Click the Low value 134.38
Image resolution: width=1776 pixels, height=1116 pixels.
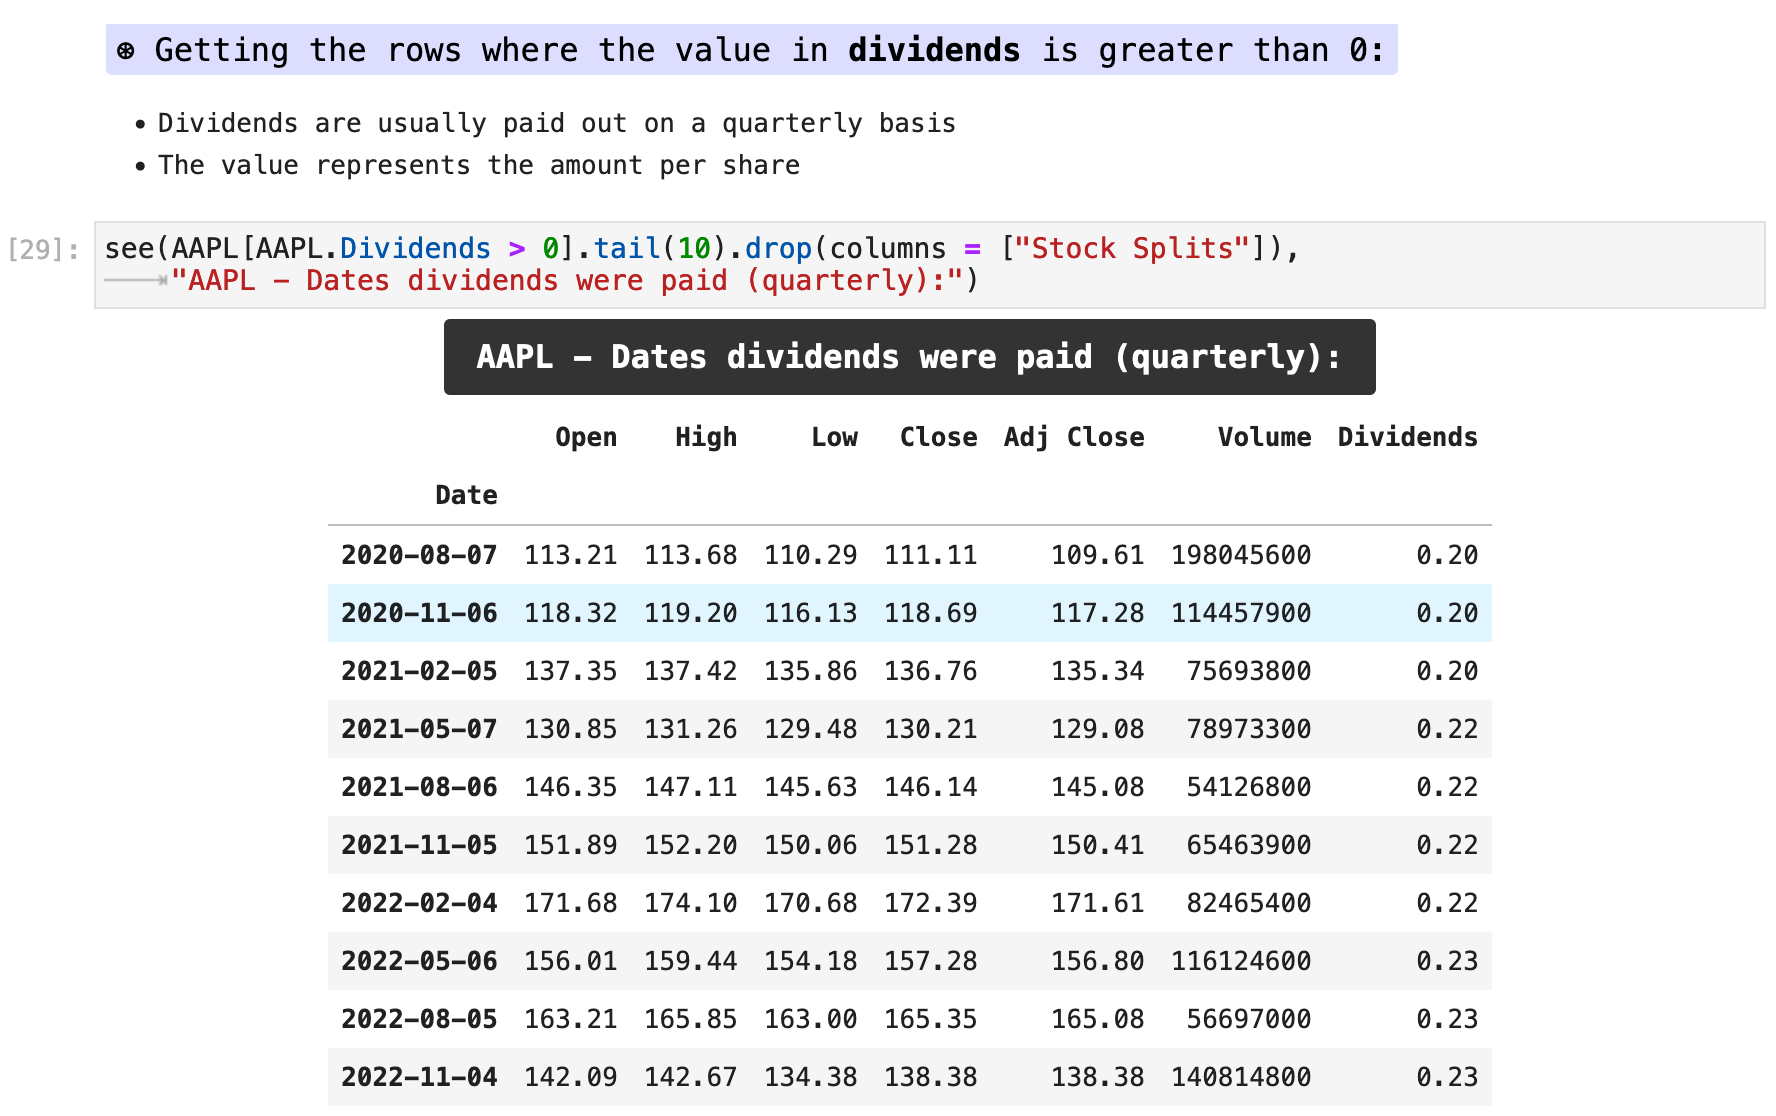(811, 1077)
